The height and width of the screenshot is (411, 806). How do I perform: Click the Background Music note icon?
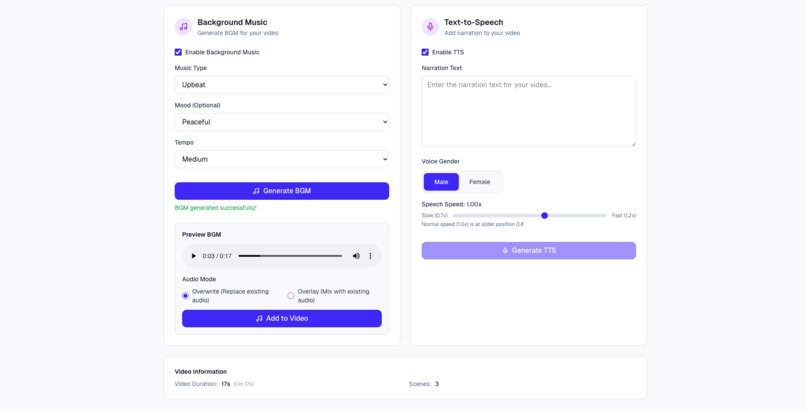184,27
